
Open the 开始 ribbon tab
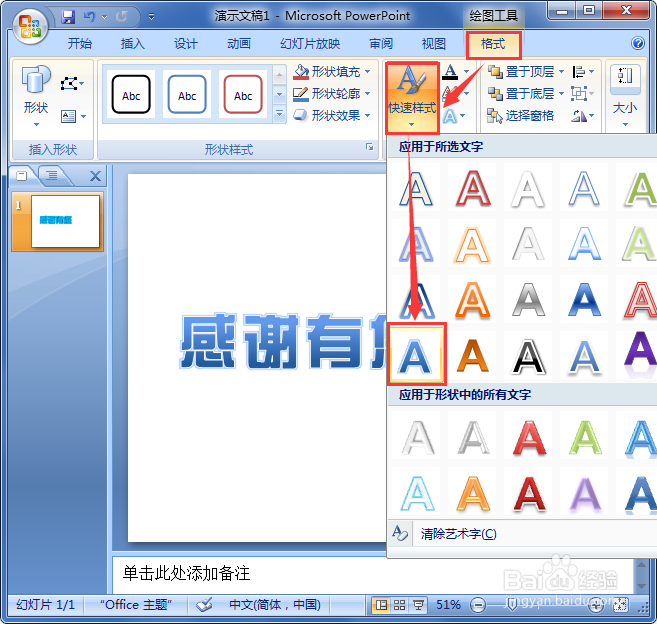pos(80,44)
